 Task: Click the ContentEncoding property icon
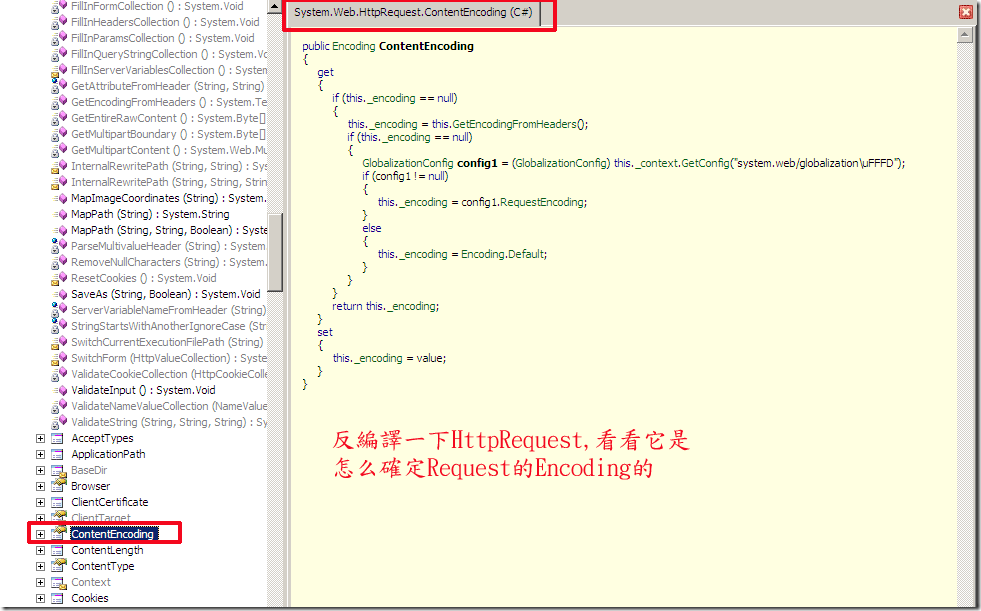pyautogui.click(x=58, y=533)
